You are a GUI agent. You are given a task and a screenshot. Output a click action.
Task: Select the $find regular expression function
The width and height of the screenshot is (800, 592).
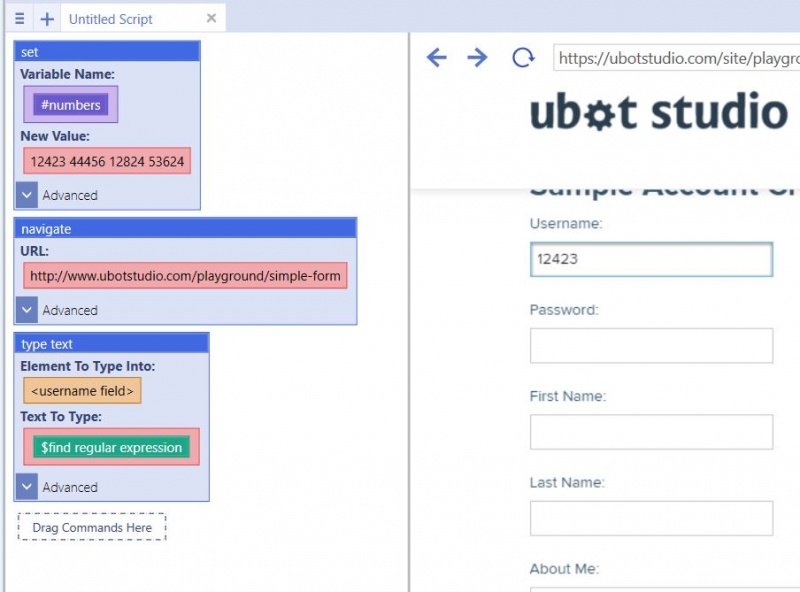click(111, 447)
